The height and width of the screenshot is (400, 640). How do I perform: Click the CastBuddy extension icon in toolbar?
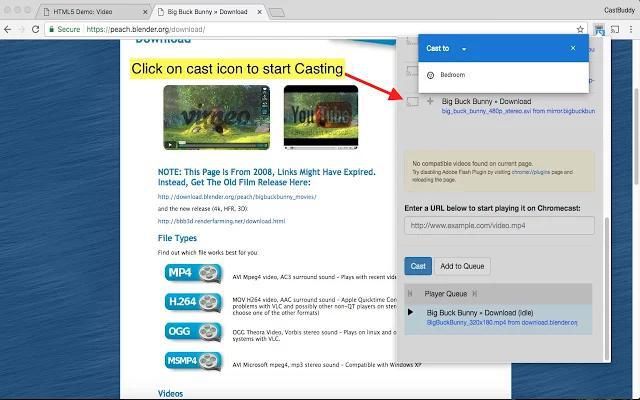tap(599, 29)
